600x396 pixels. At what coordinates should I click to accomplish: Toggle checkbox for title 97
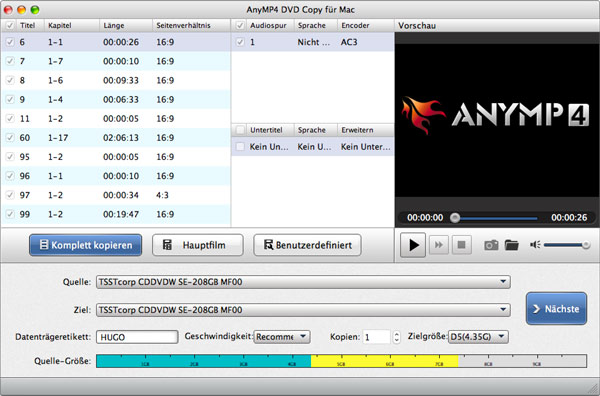coord(10,195)
